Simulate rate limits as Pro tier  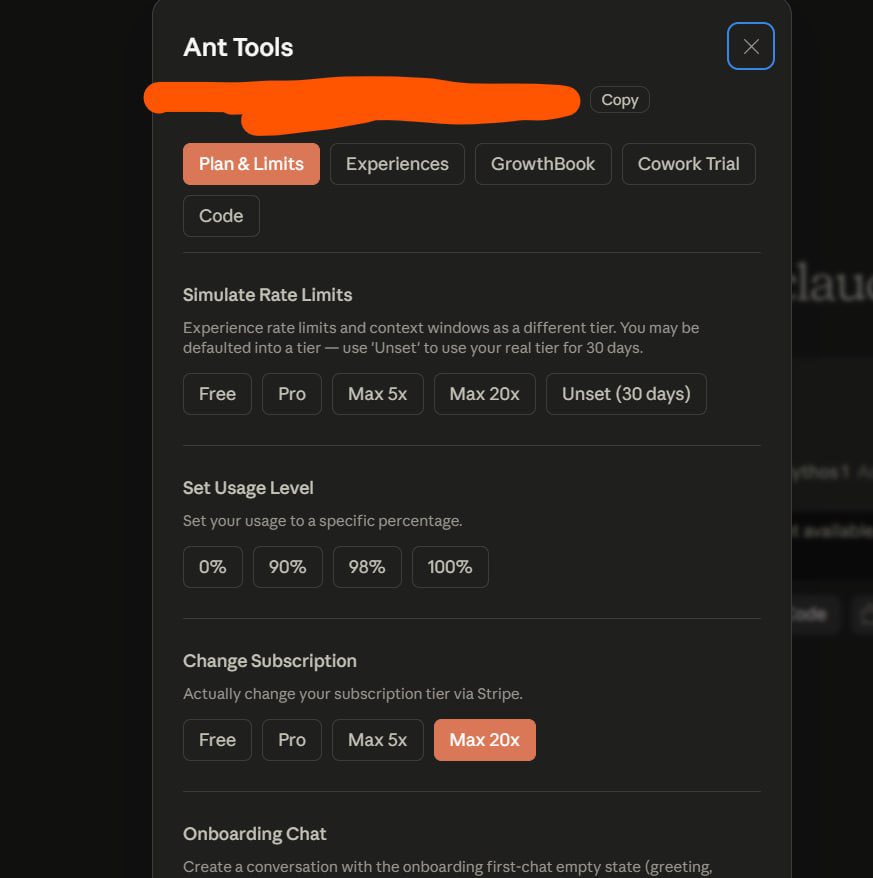tap(292, 394)
